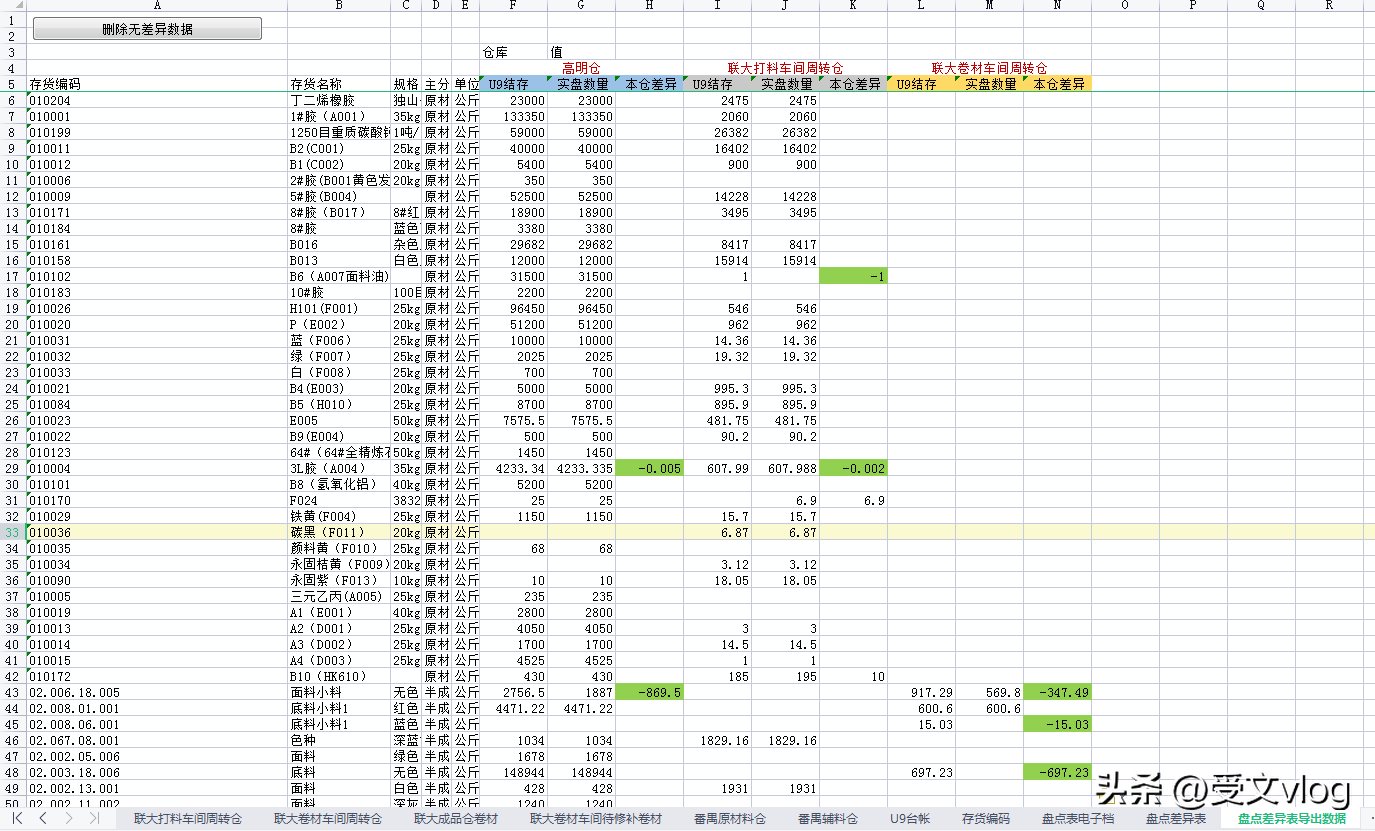
Task: Click the 存货名称 header cell
Action: tap(339, 84)
